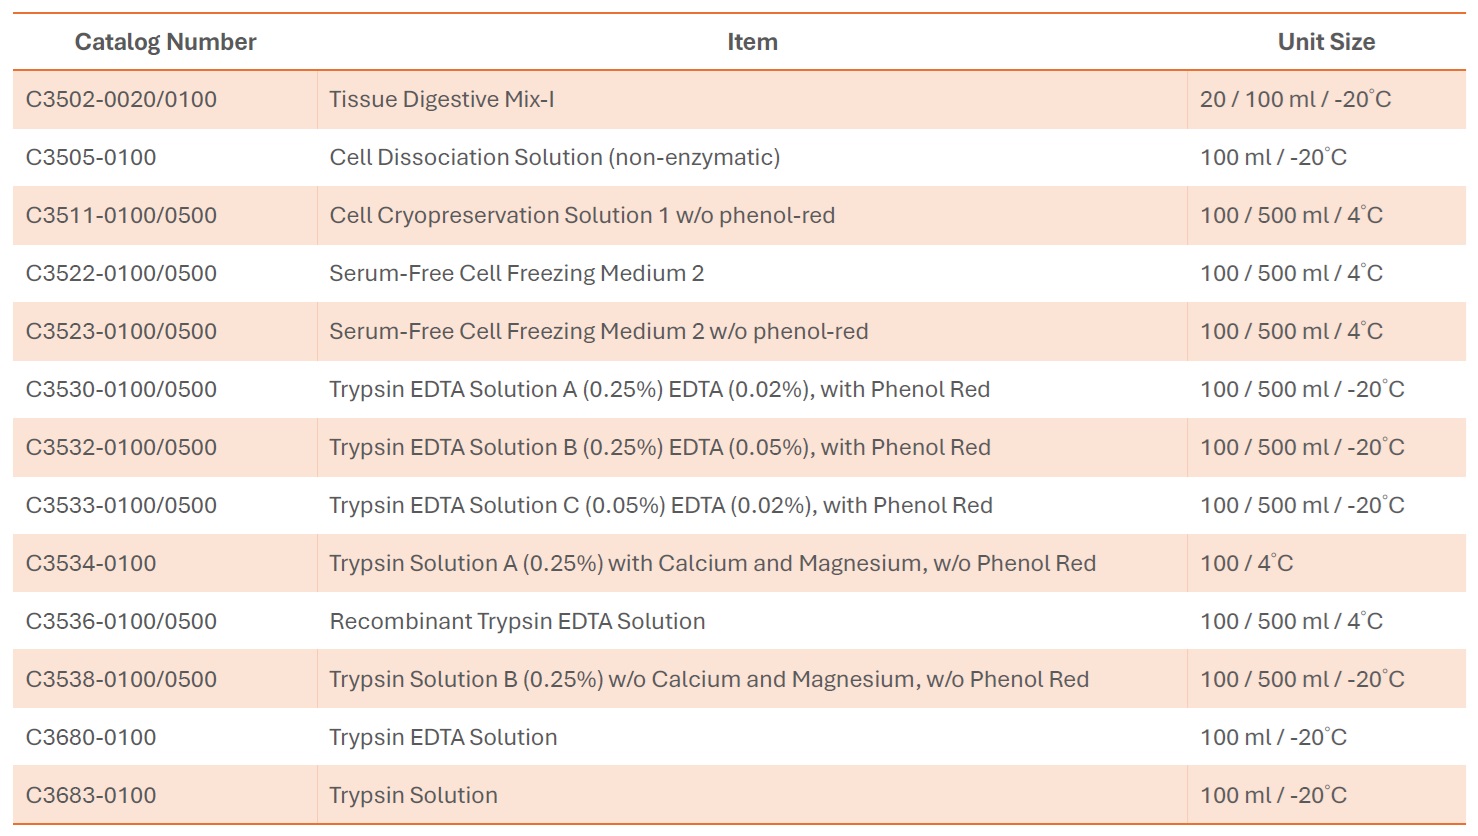
Task: Select the Trypsin Solution item in last row
Action: (413, 795)
